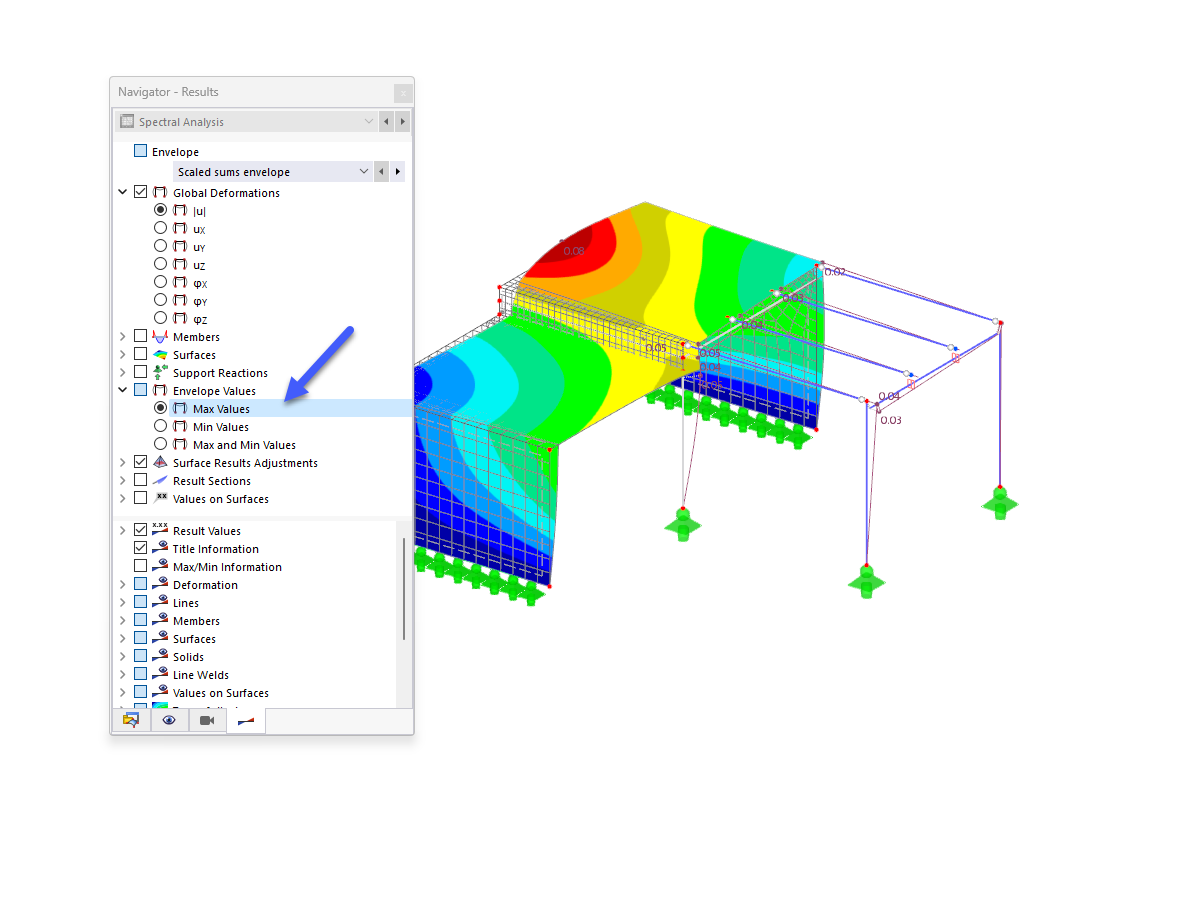1200x900 pixels.
Task: Click the eye icon beside Lines
Action: (x=160, y=603)
